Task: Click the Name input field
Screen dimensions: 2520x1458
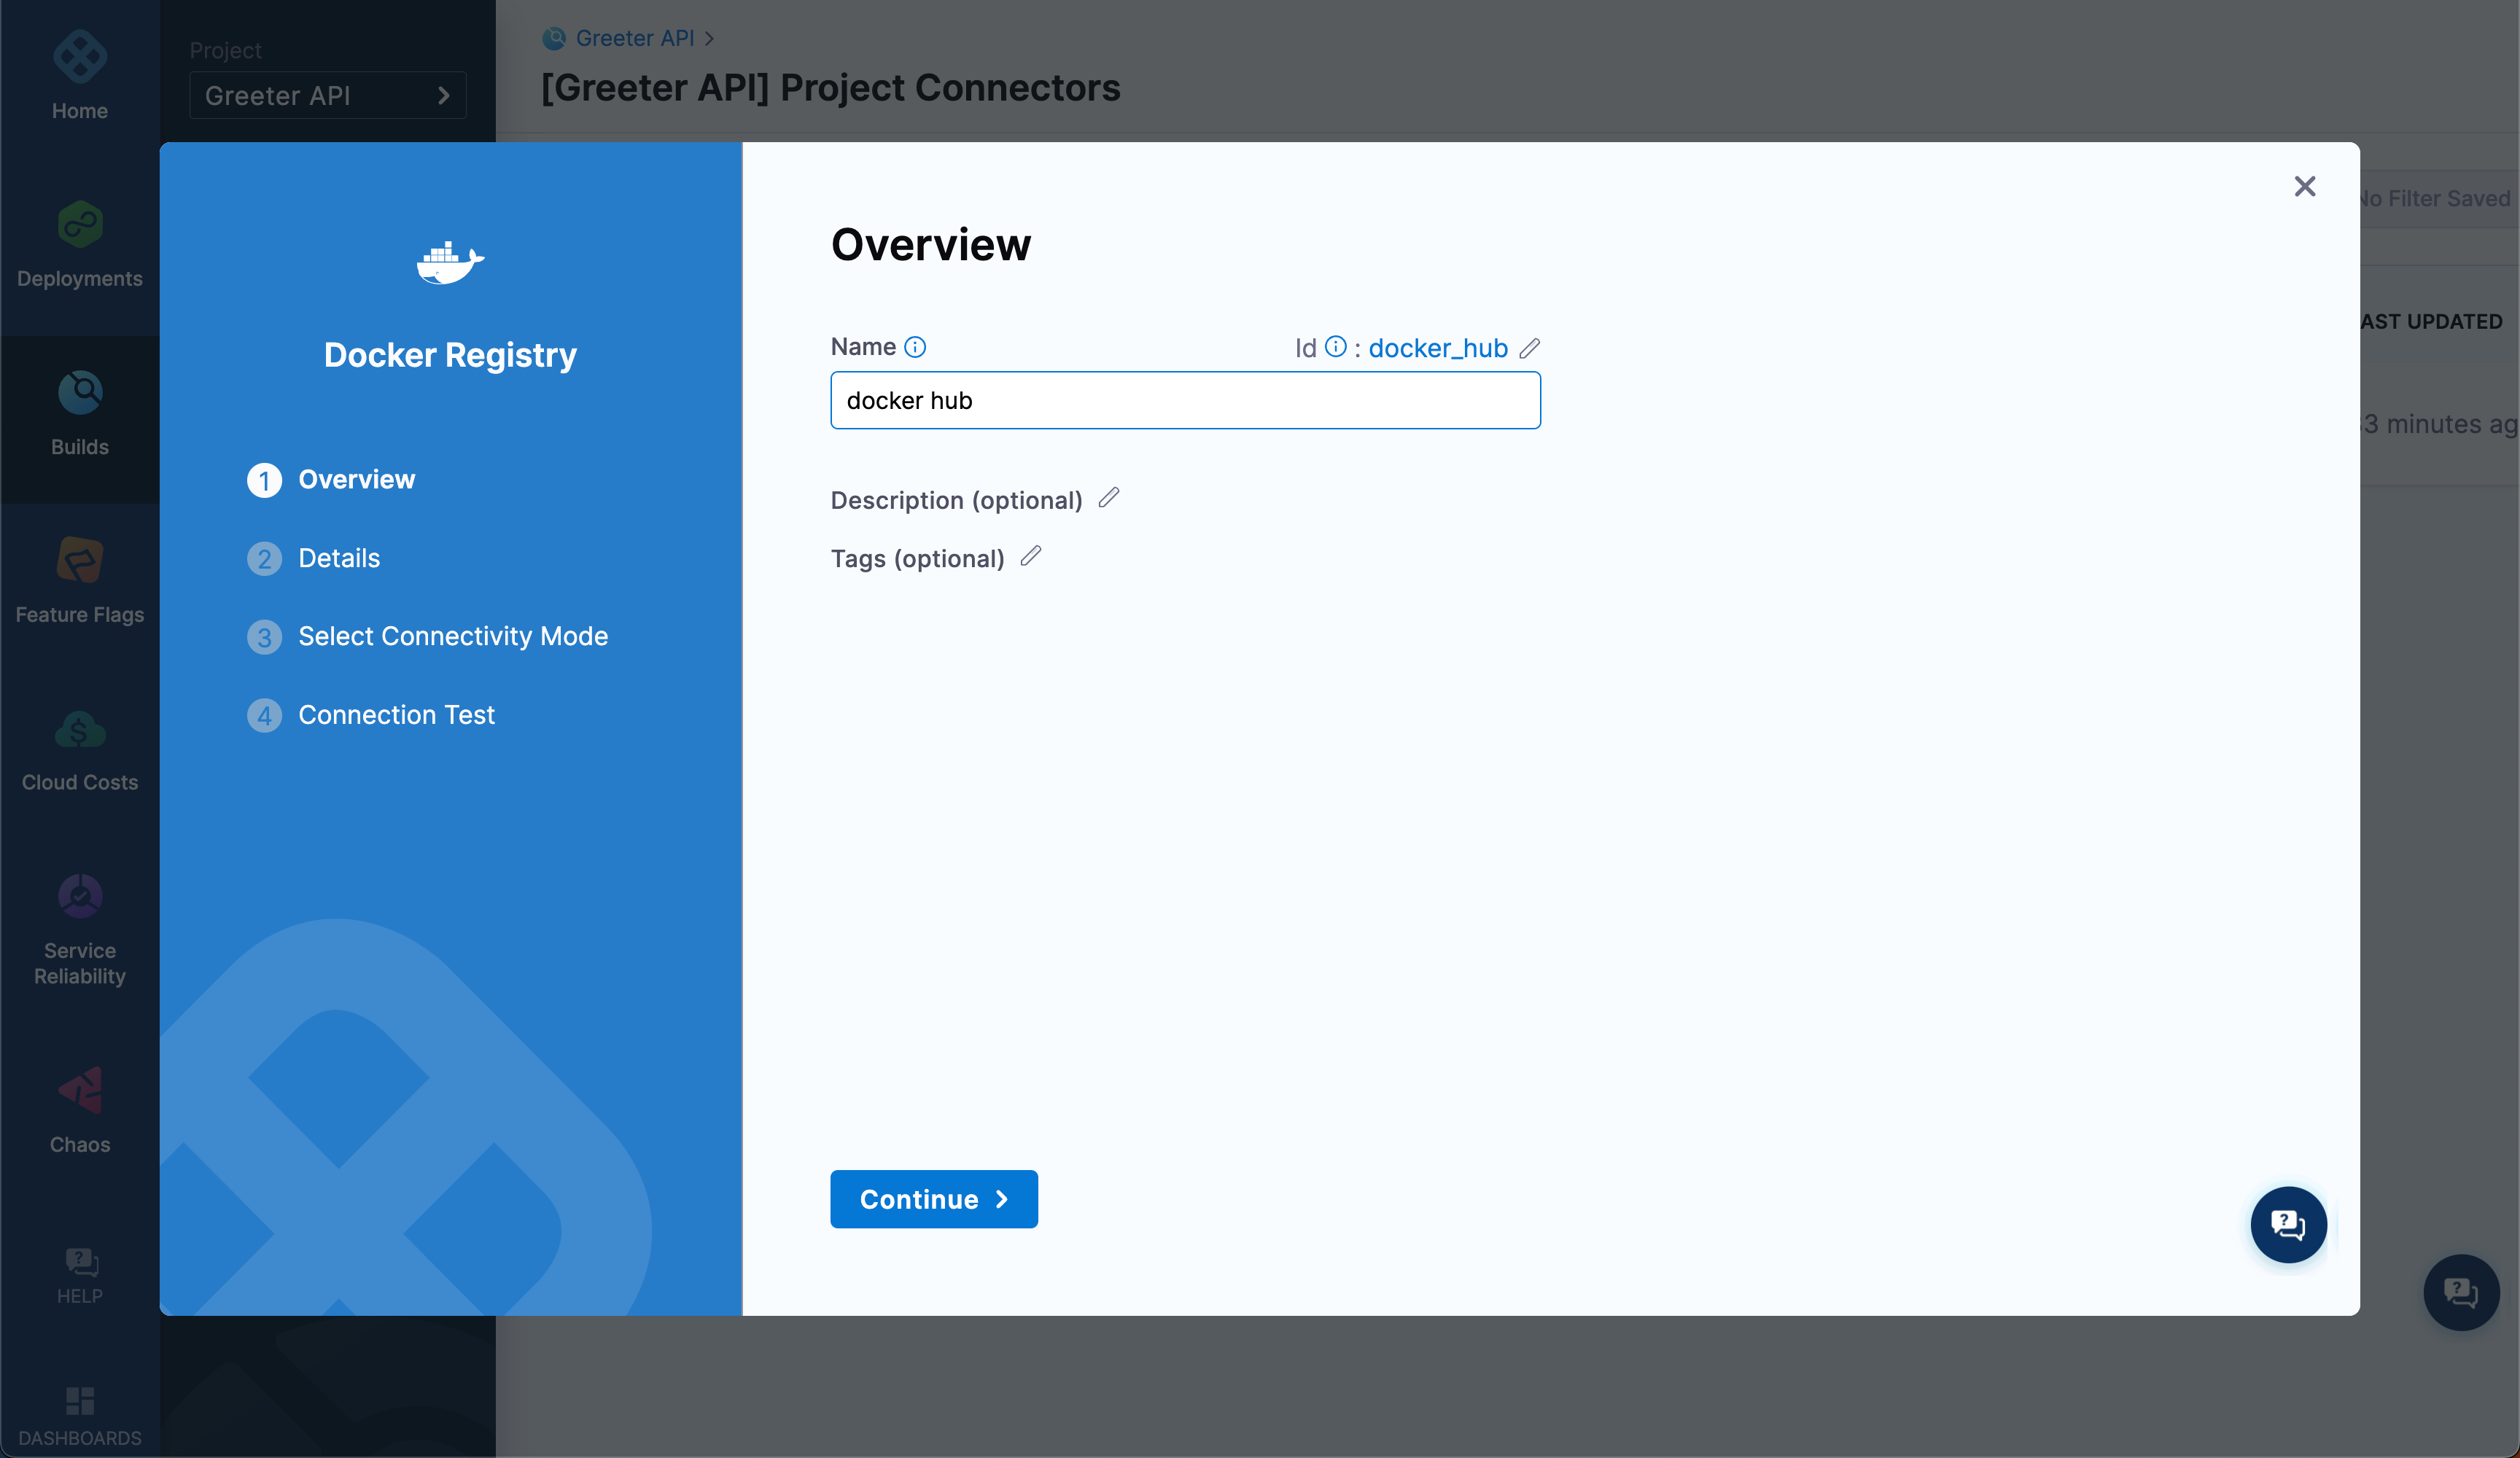Action: pos(1186,399)
